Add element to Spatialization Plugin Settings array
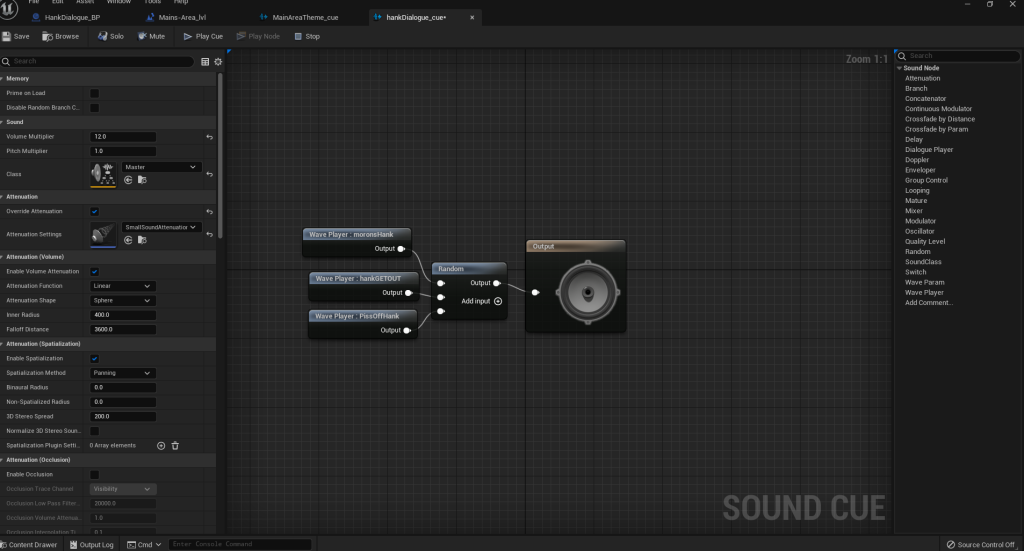The width and height of the screenshot is (1024, 551). click(161, 445)
